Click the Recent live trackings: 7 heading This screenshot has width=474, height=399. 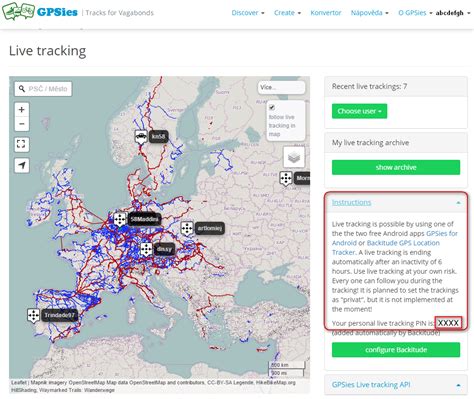[369, 86]
